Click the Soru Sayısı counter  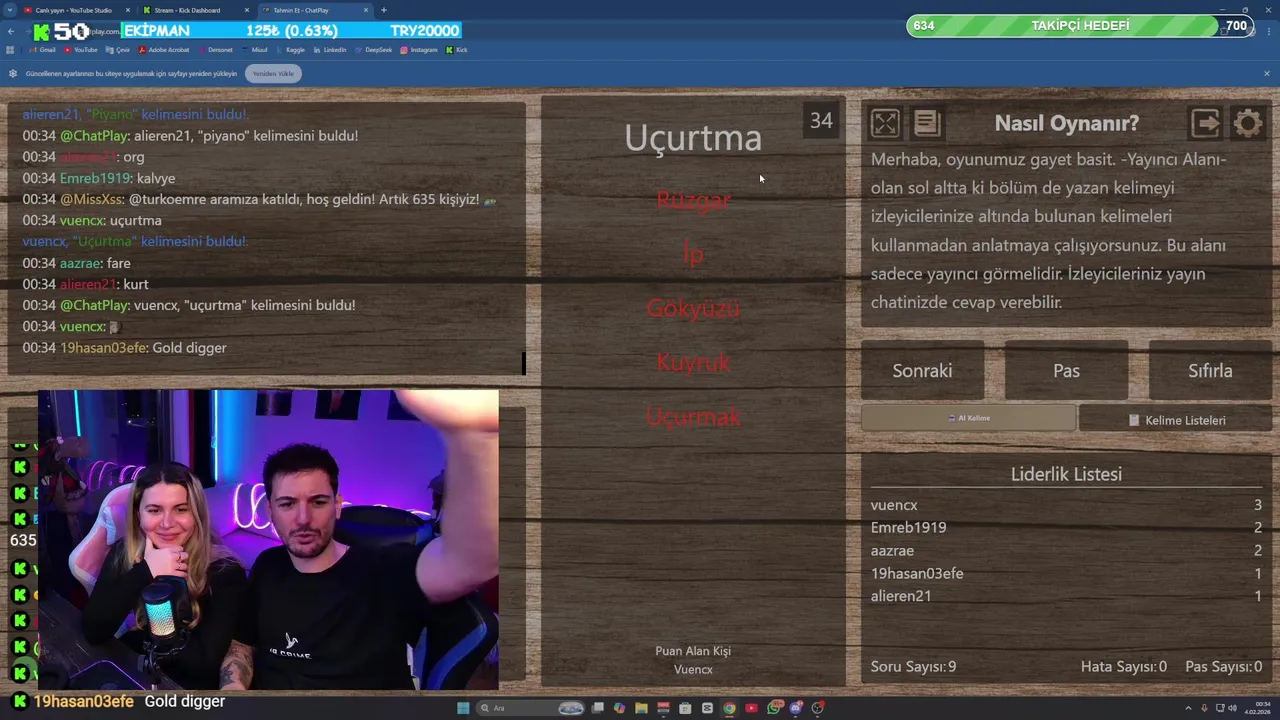pos(913,666)
